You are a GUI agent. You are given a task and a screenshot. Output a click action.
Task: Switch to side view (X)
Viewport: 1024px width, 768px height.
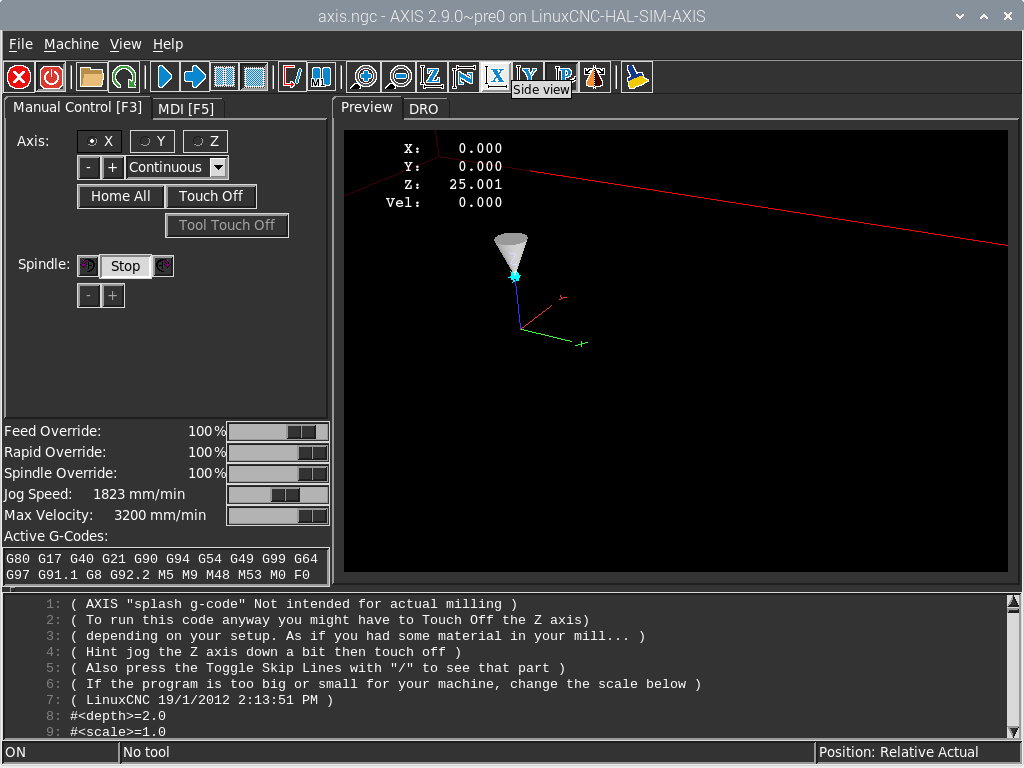[x=496, y=77]
